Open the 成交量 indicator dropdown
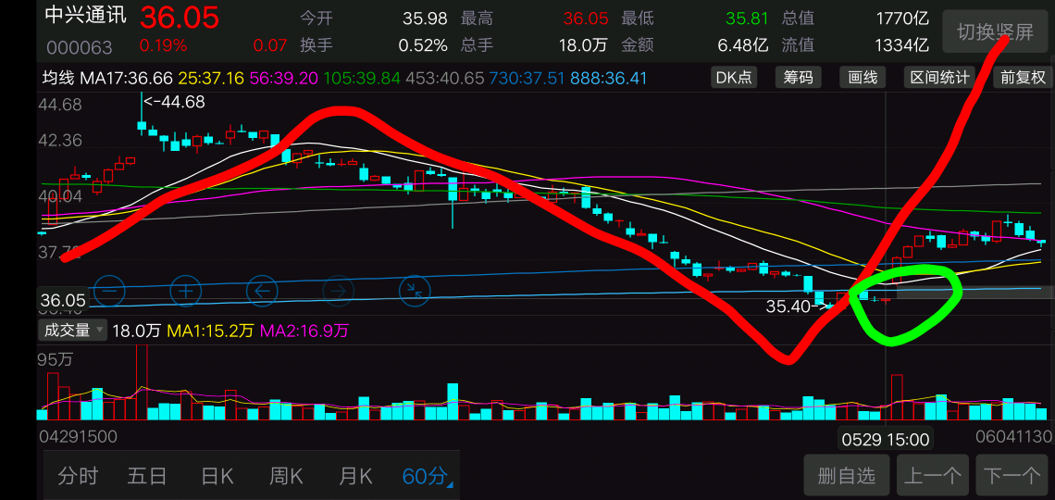Viewport: 1055px width, 500px height. pyautogui.click(x=72, y=330)
